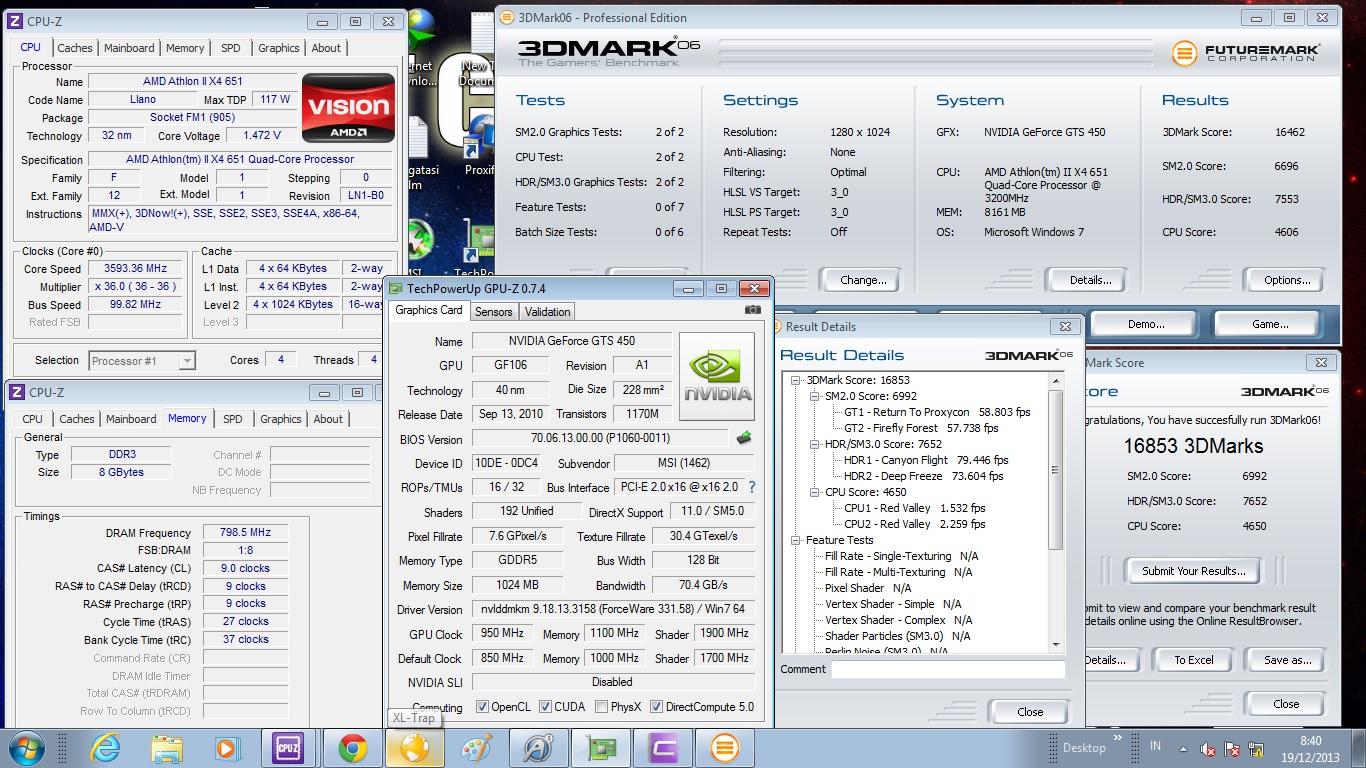Open Paint from the taskbar
Image resolution: width=1366 pixels, height=768 pixels.
click(x=476, y=748)
